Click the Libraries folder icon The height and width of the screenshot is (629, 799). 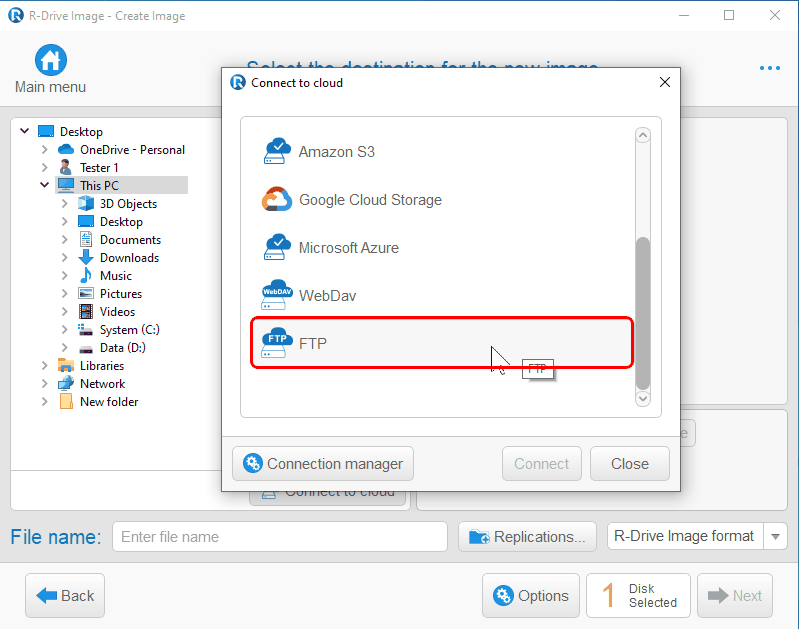66,365
